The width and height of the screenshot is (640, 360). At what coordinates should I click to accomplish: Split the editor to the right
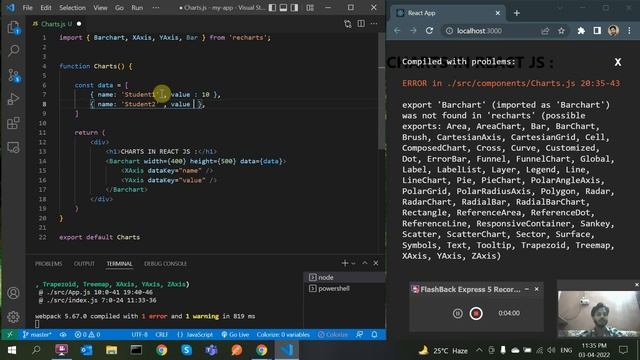pos(361,24)
